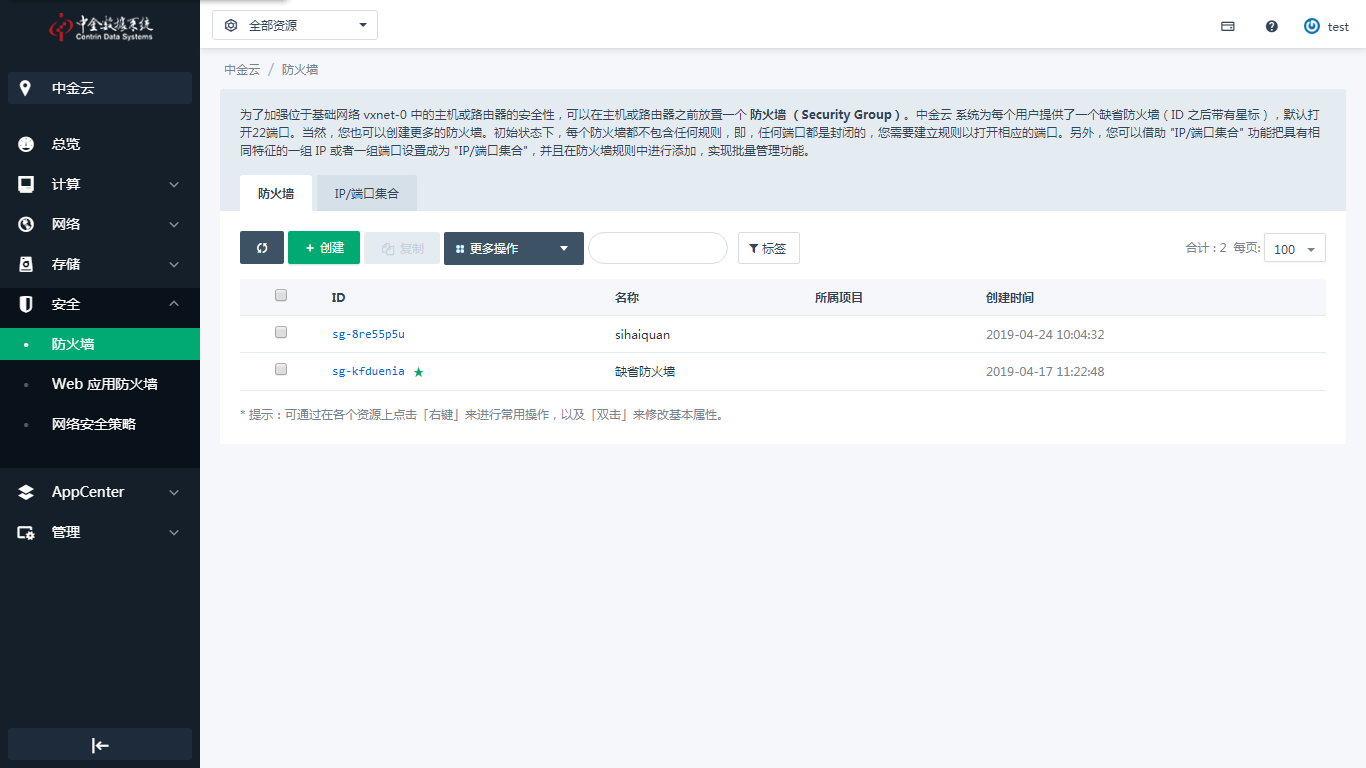Click the 网络 network icon

point(26,224)
